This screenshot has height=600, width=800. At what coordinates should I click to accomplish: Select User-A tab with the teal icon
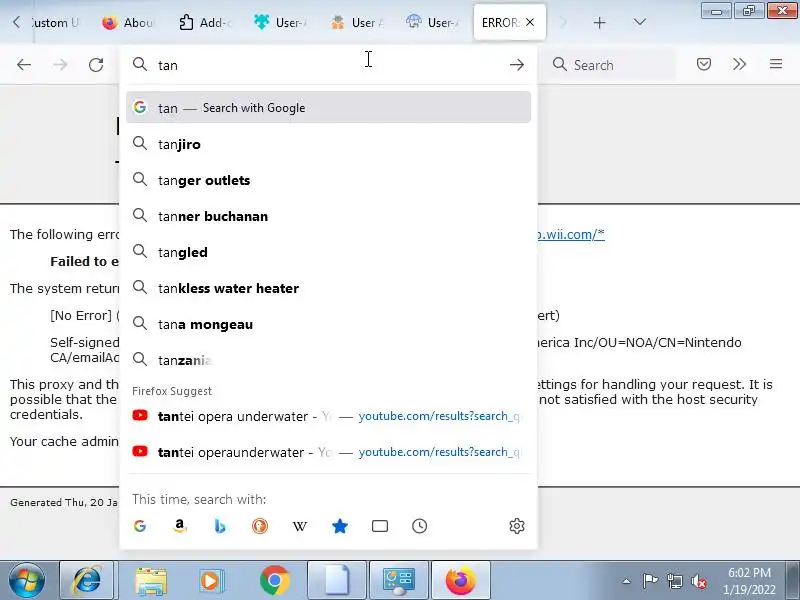(x=280, y=22)
